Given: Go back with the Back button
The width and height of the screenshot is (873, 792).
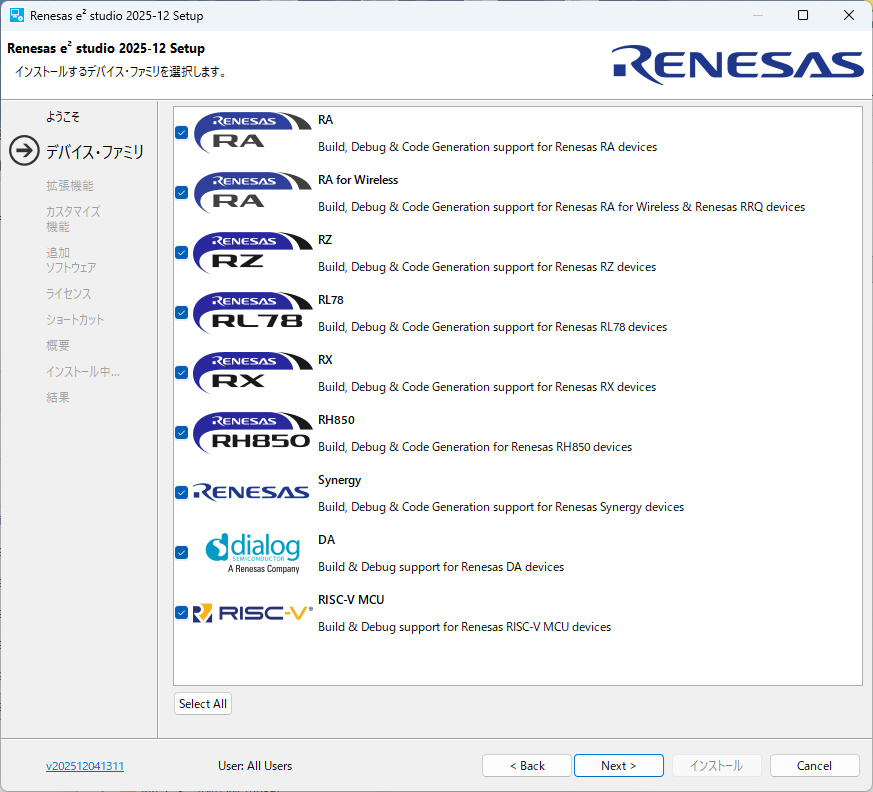Looking at the screenshot, I should 527,766.
